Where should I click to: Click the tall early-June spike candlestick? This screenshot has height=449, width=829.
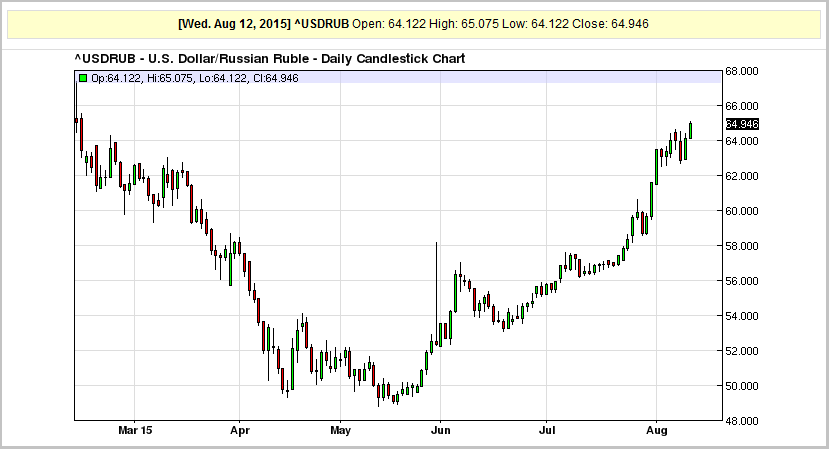coord(436,294)
